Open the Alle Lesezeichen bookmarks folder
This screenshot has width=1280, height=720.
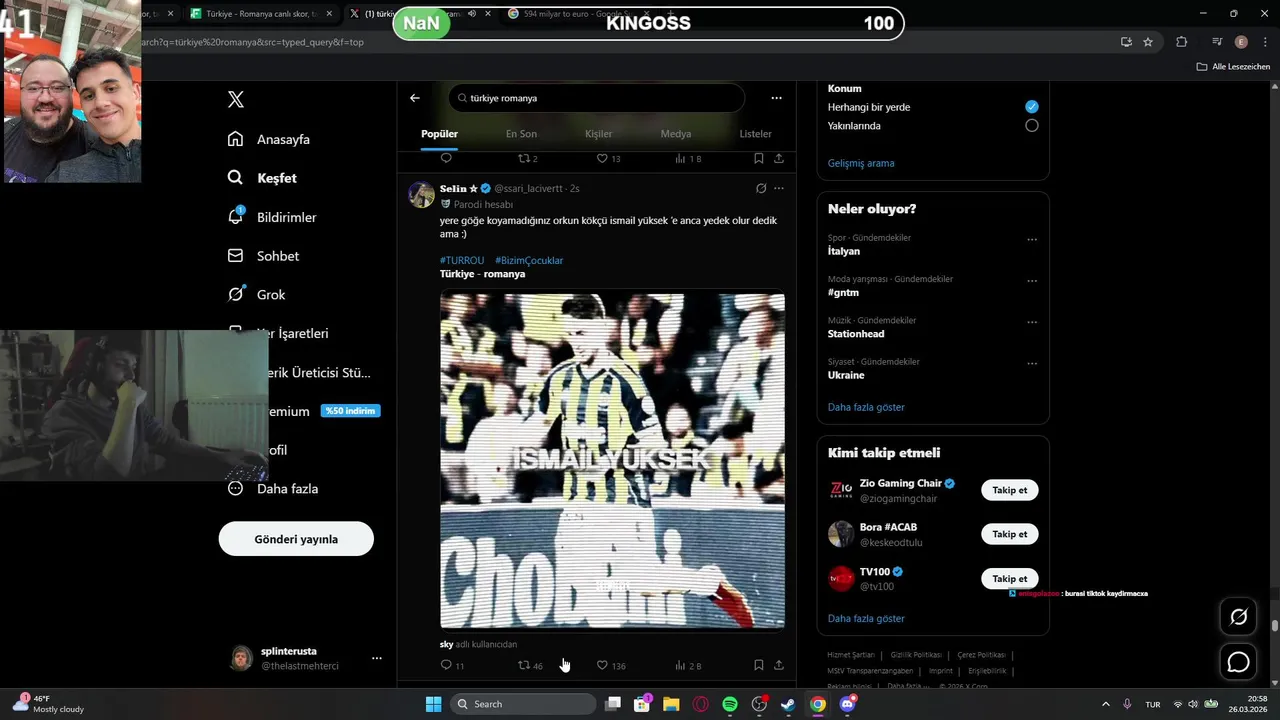(1233, 66)
